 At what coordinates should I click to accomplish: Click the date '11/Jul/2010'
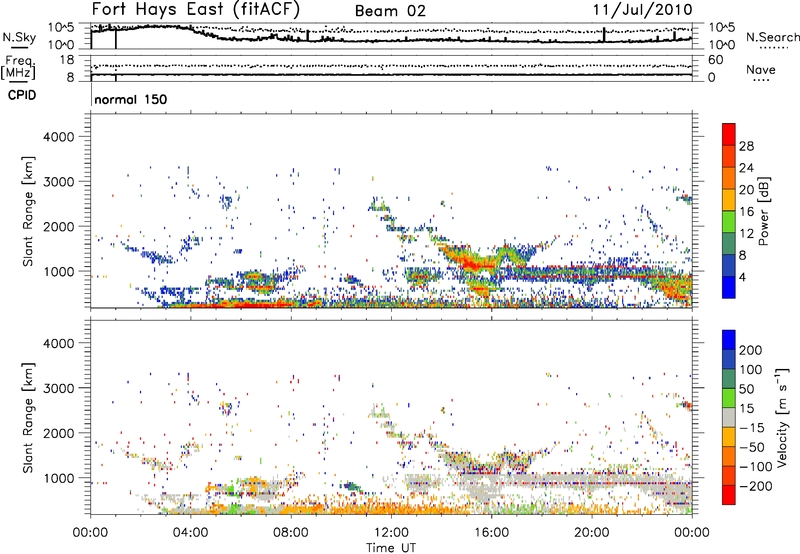pos(642,10)
